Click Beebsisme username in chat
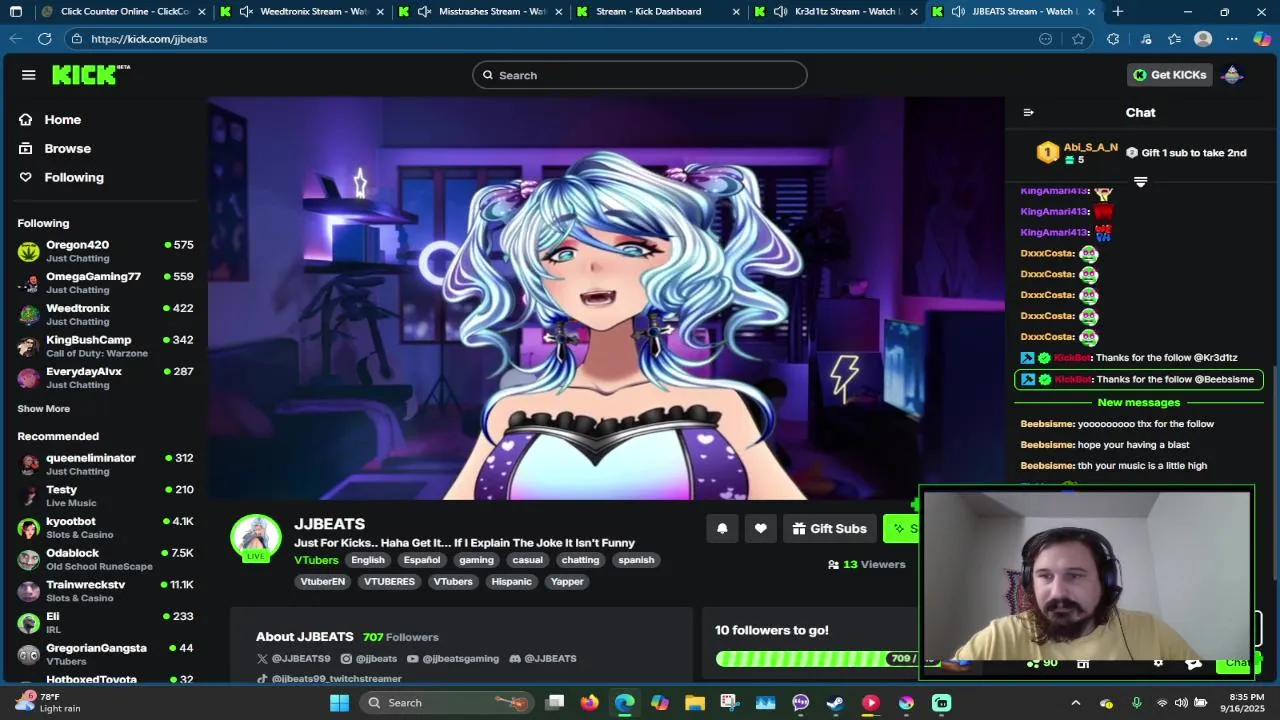The width and height of the screenshot is (1280, 720). [1047, 424]
